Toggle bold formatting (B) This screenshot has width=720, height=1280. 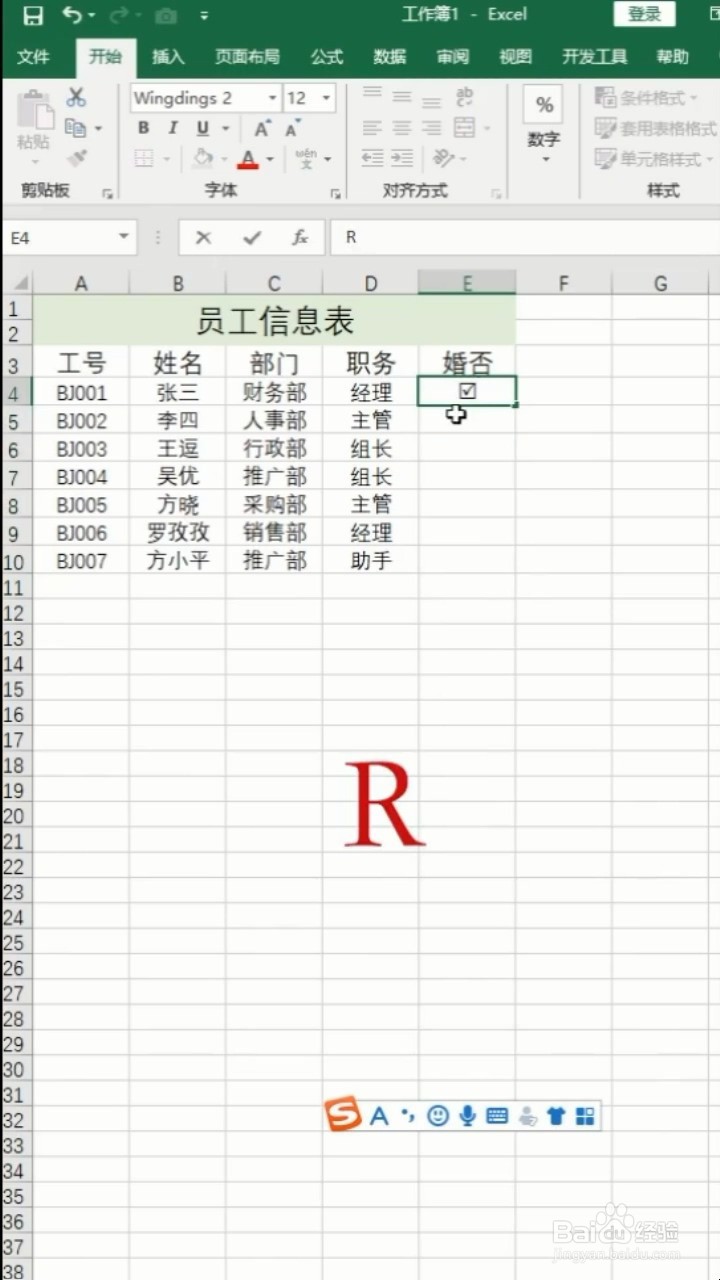[143, 128]
